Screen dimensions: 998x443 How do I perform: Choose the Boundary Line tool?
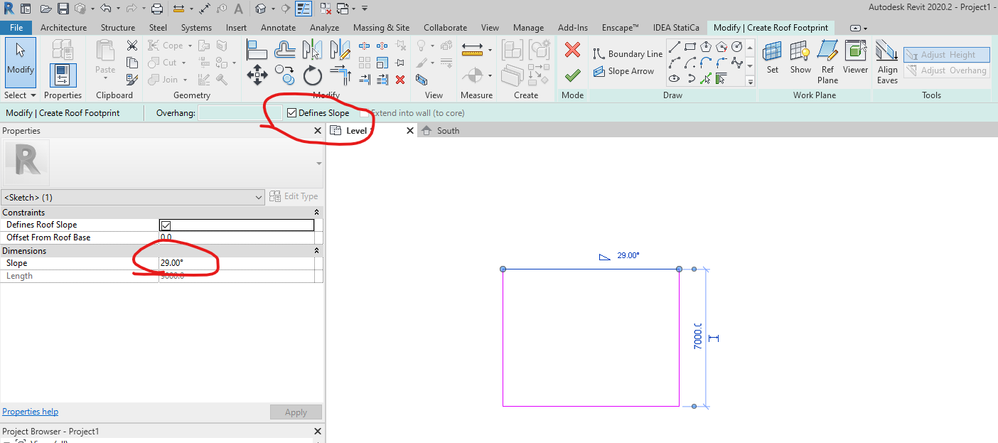click(x=628, y=54)
